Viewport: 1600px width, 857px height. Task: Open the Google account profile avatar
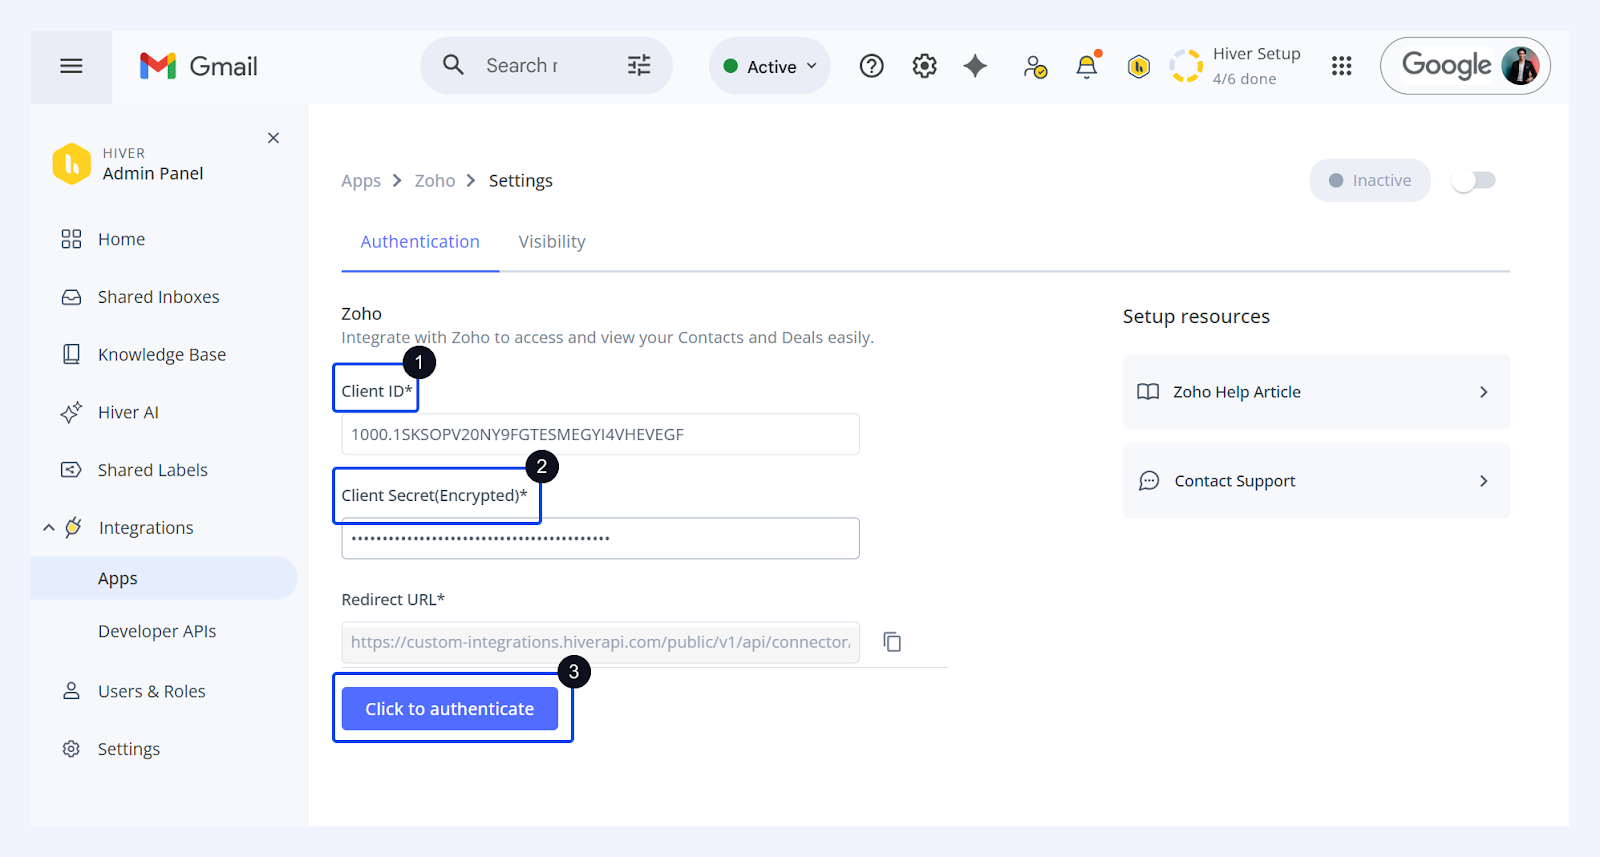(1520, 66)
